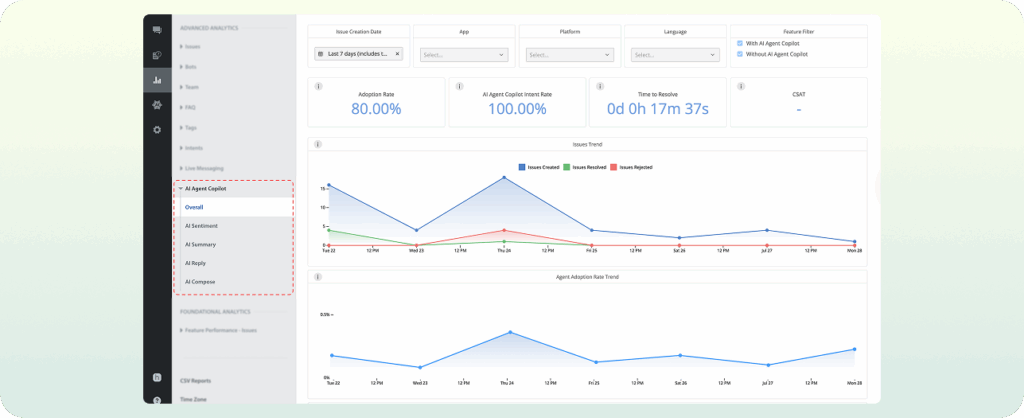1024x418 pixels.
Task: Toggle the Without AI Agent Copilot checkbox
Action: click(x=740, y=54)
